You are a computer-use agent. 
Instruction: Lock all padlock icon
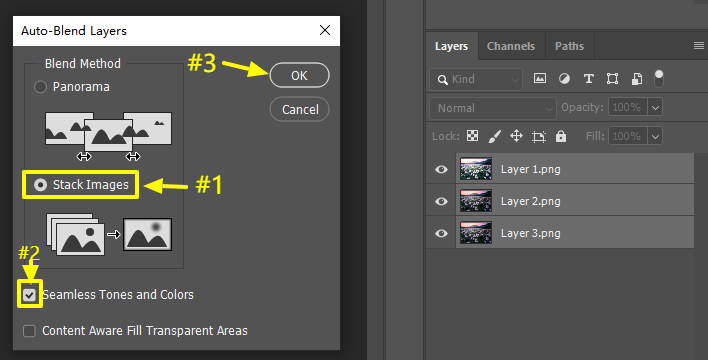pyautogui.click(x=561, y=136)
